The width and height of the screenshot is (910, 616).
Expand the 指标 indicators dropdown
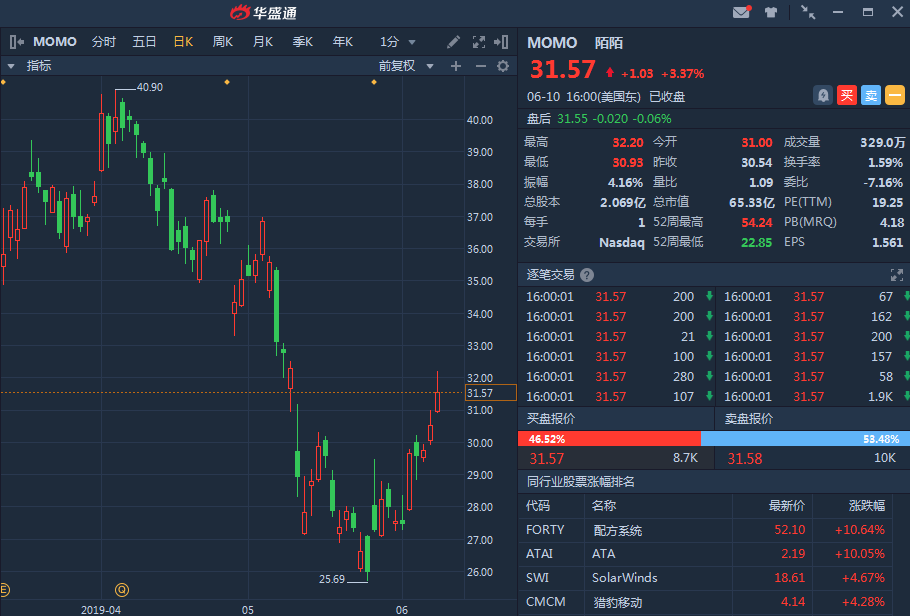[x=30, y=66]
